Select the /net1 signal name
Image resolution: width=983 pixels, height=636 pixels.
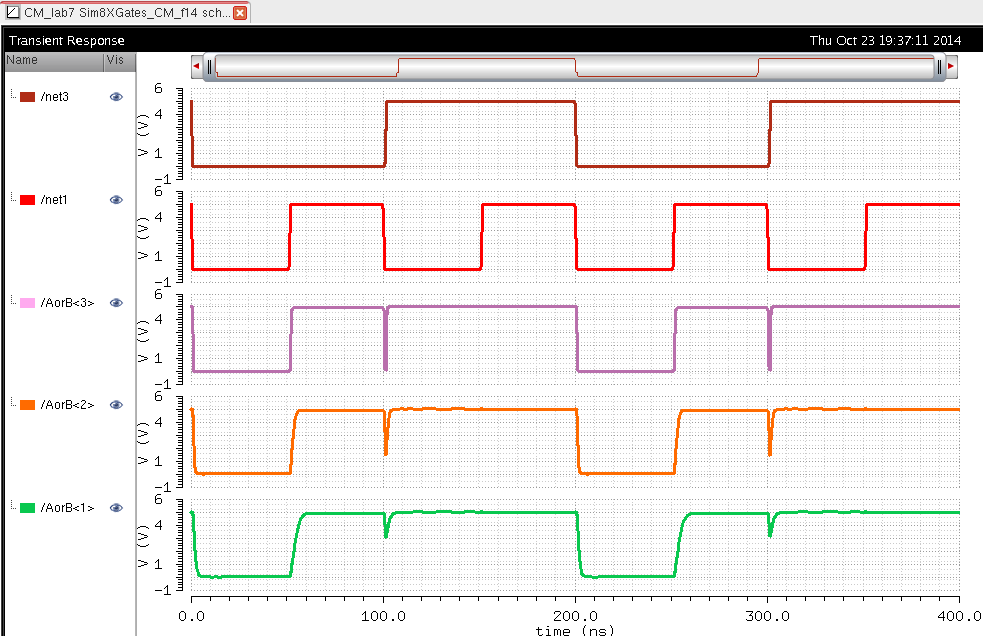pyautogui.click(x=54, y=199)
